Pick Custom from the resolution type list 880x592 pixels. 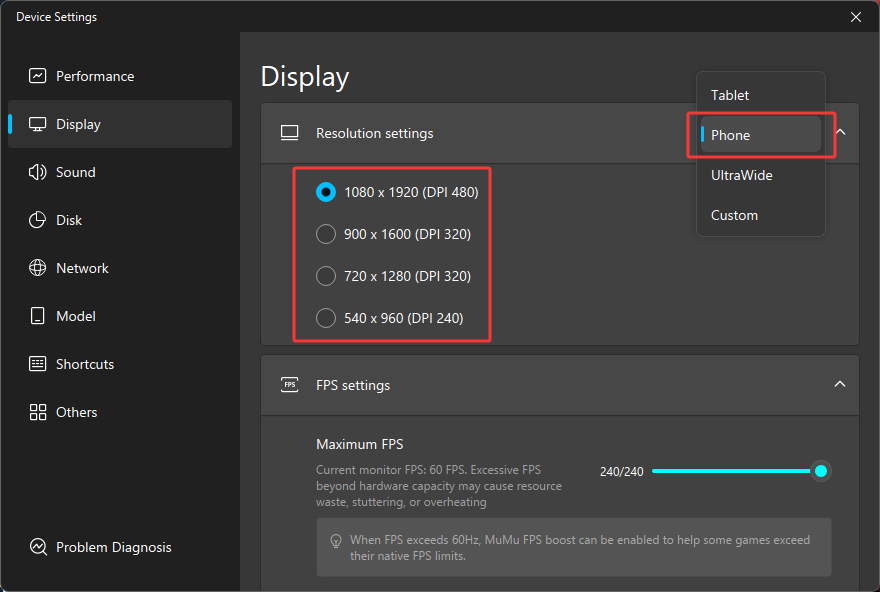[734, 215]
